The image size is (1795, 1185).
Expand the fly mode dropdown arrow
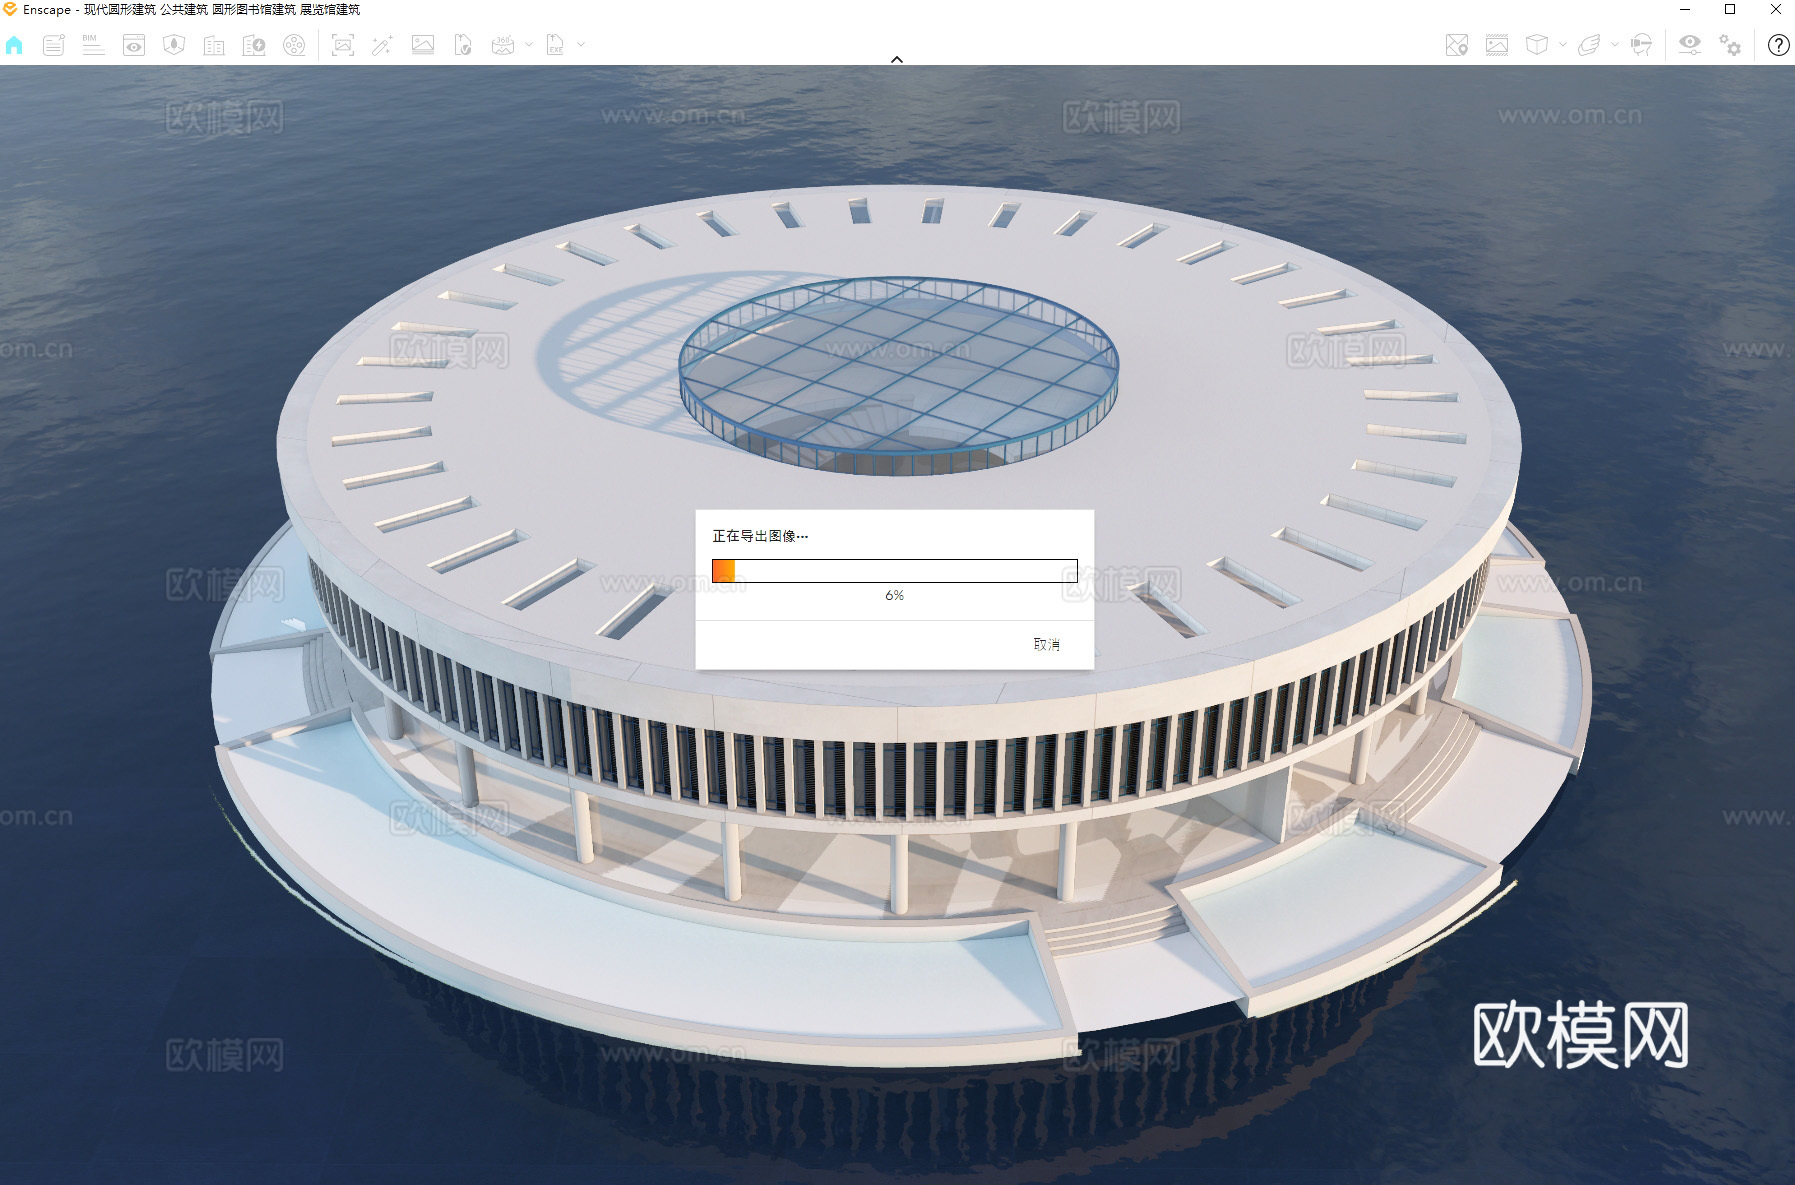click(1615, 45)
